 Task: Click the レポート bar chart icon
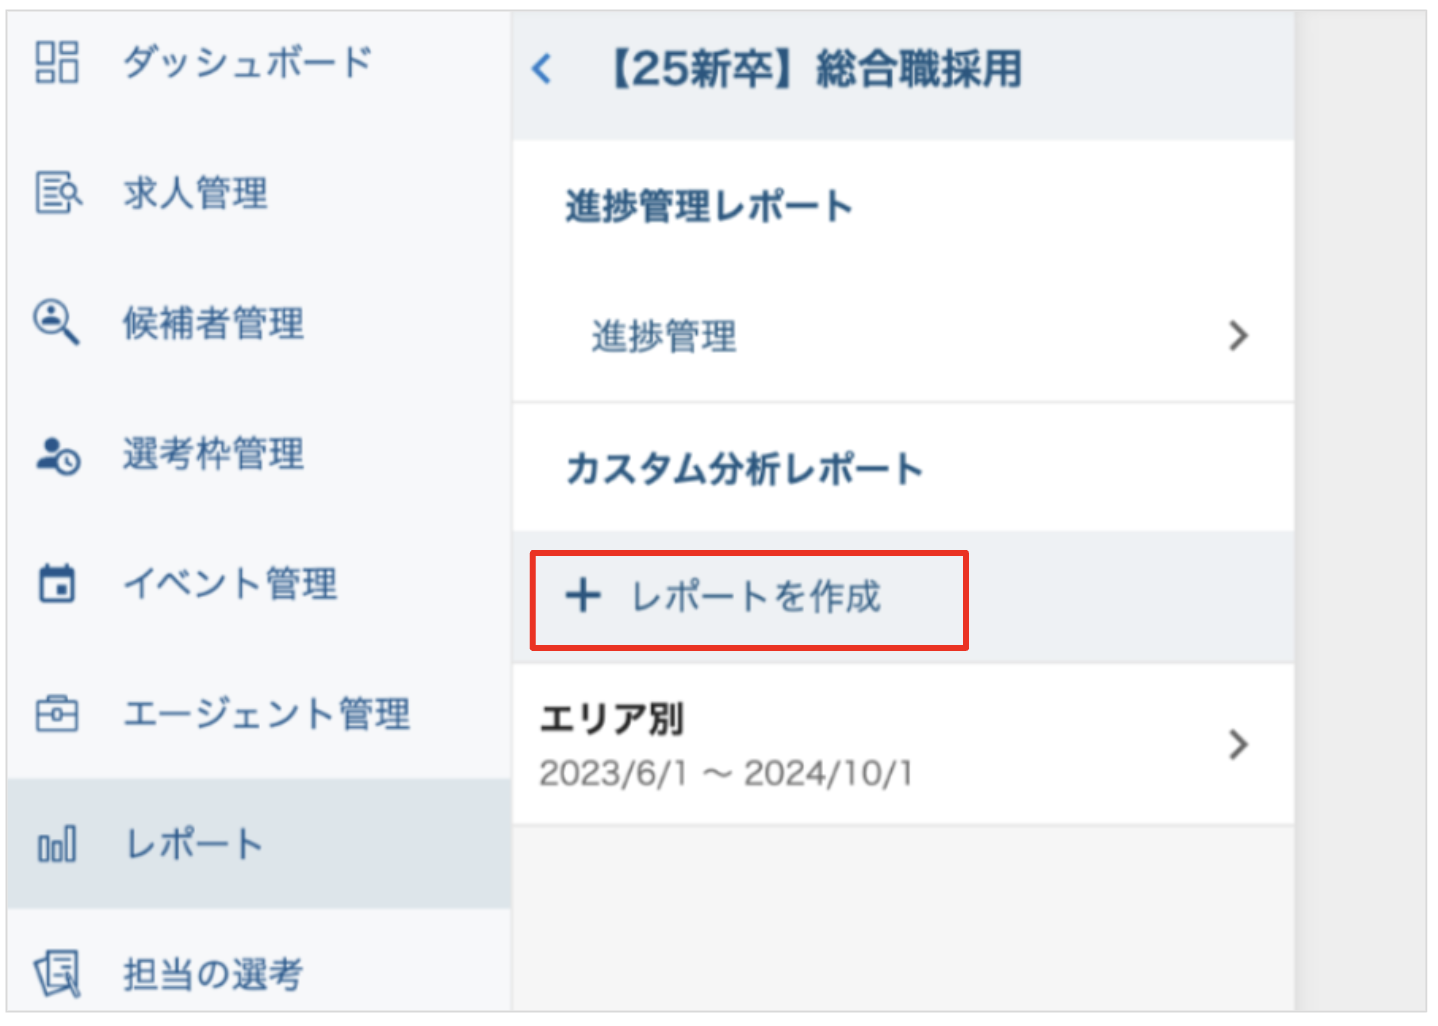tap(57, 846)
